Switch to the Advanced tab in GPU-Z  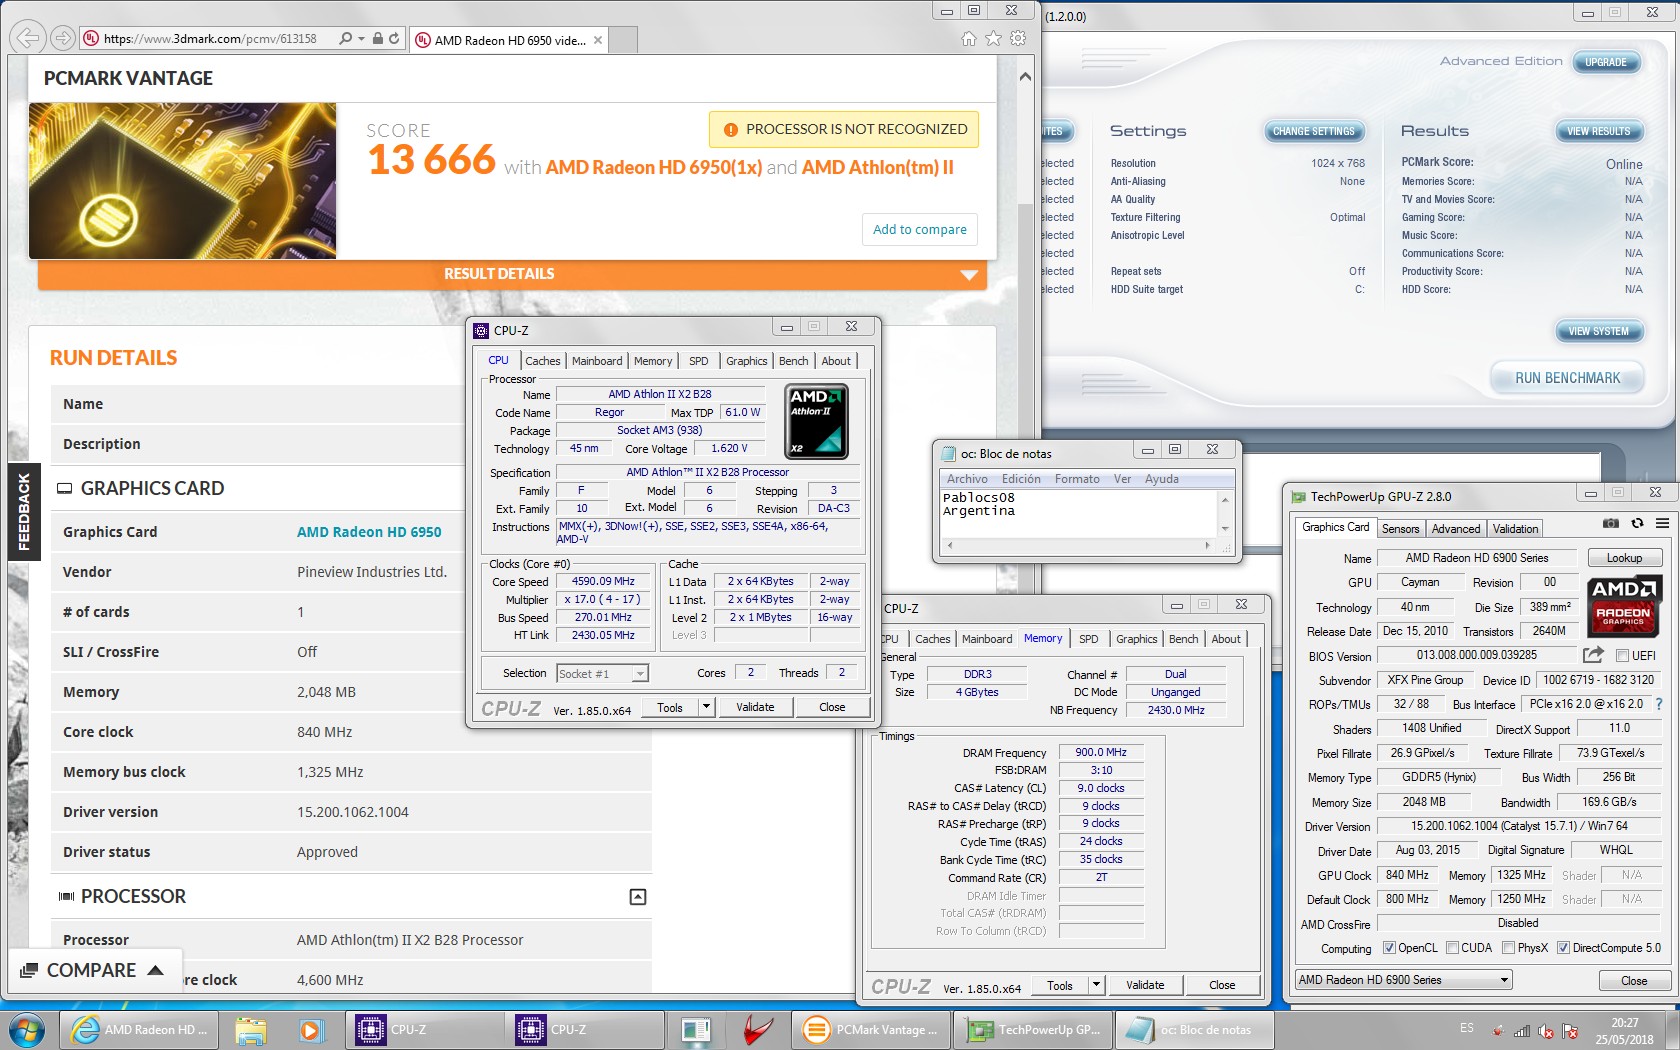[1455, 529]
